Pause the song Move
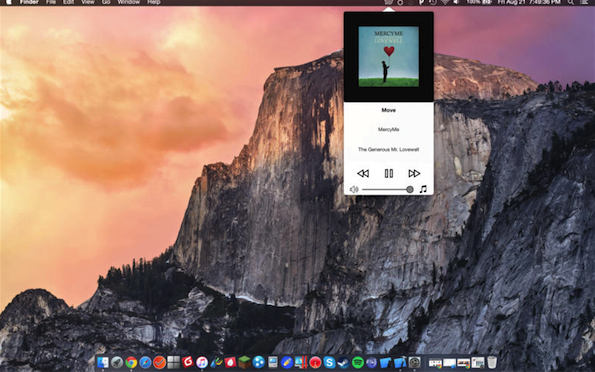The width and height of the screenshot is (595, 372). click(389, 173)
